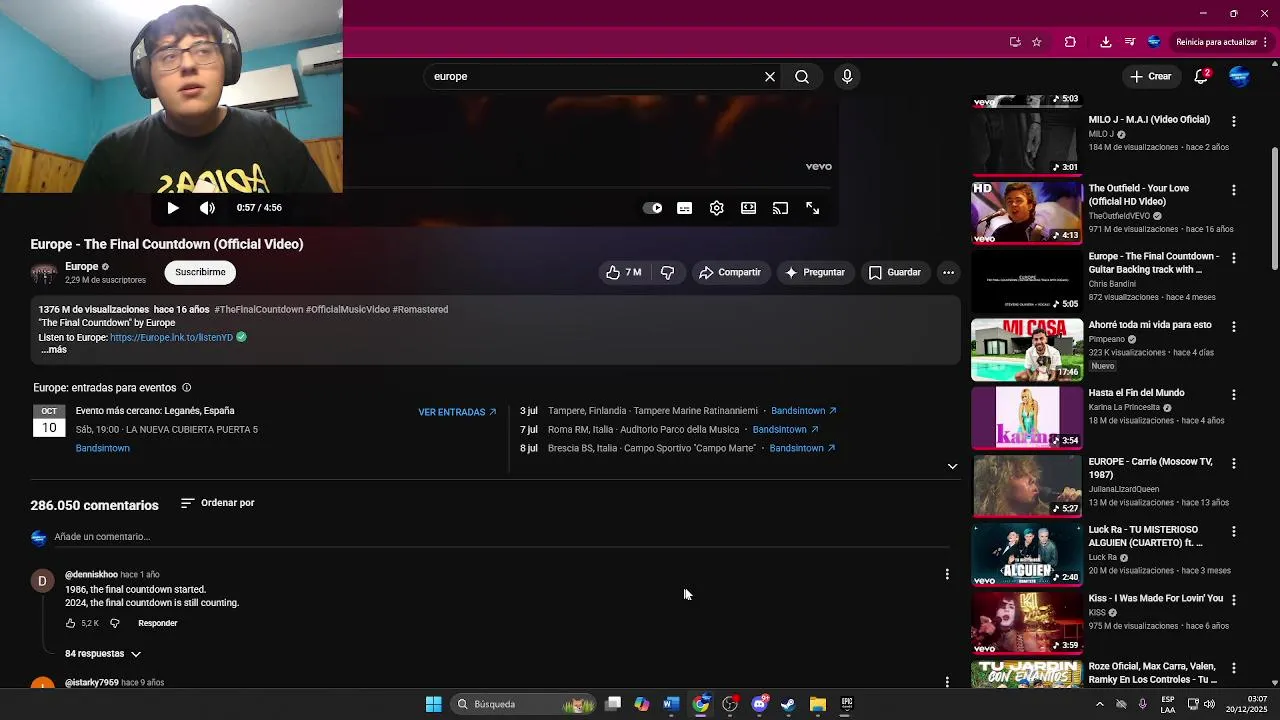The height and width of the screenshot is (720, 1280).
Task: Open YouTube account avatar menu
Action: 1239,76
